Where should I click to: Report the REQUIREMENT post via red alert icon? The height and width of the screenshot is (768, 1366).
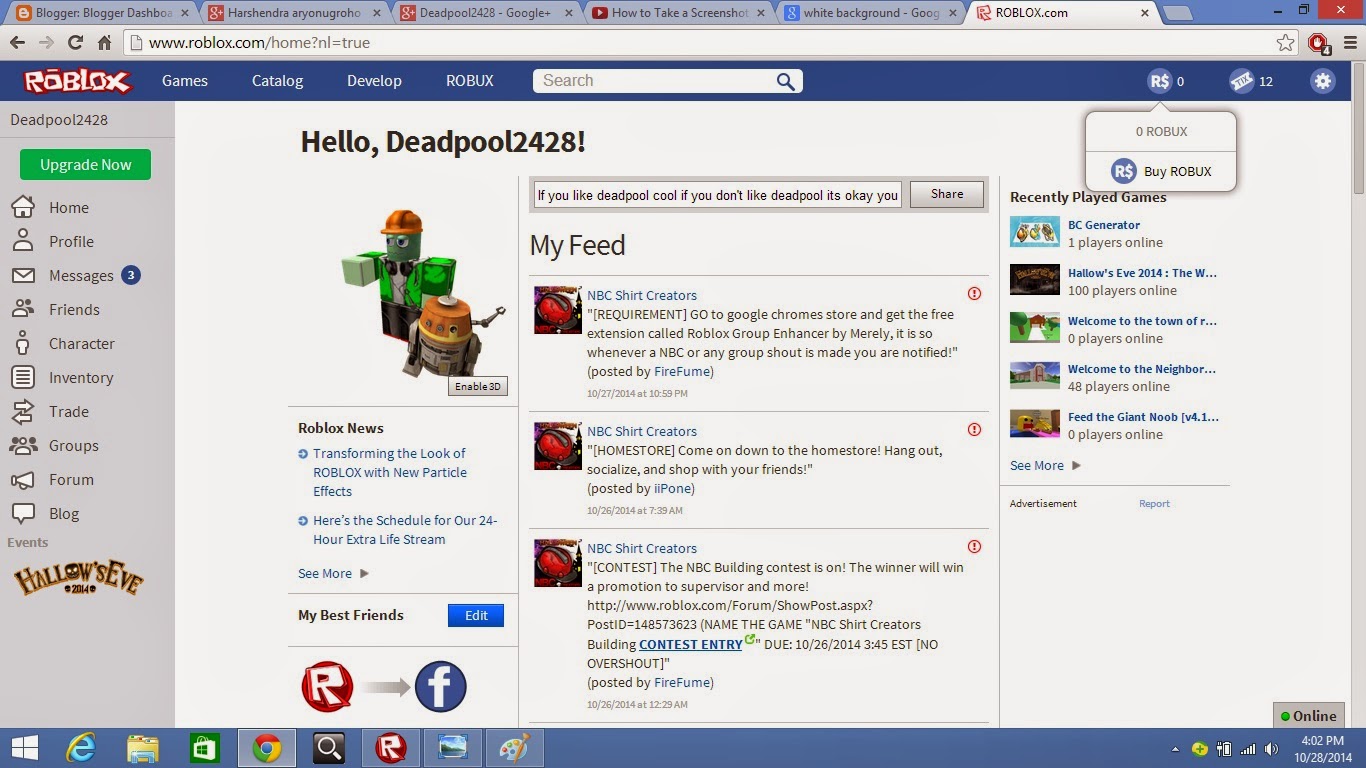(x=974, y=294)
